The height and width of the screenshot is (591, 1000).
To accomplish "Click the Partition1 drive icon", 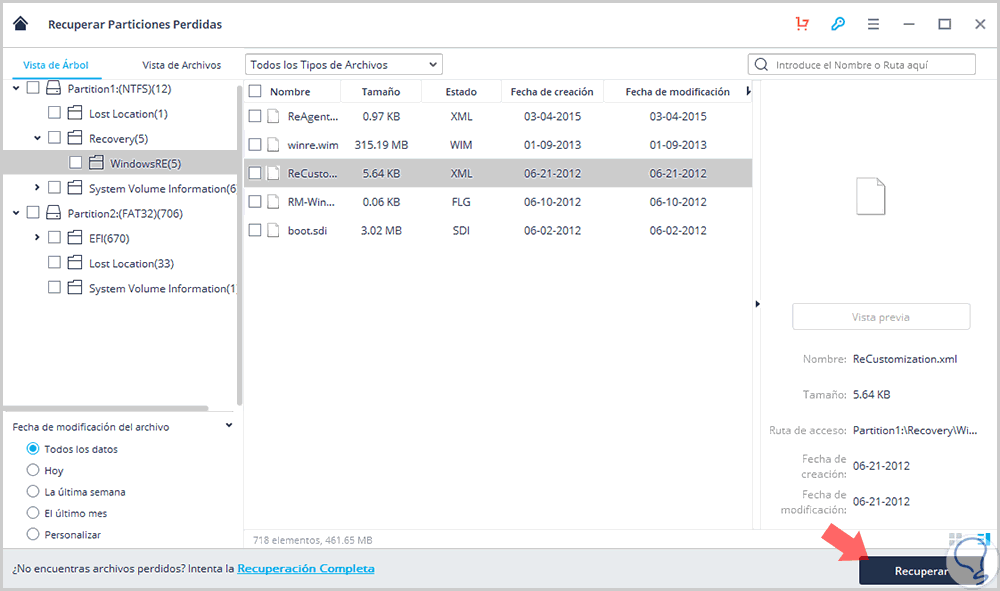I will 54,88.
